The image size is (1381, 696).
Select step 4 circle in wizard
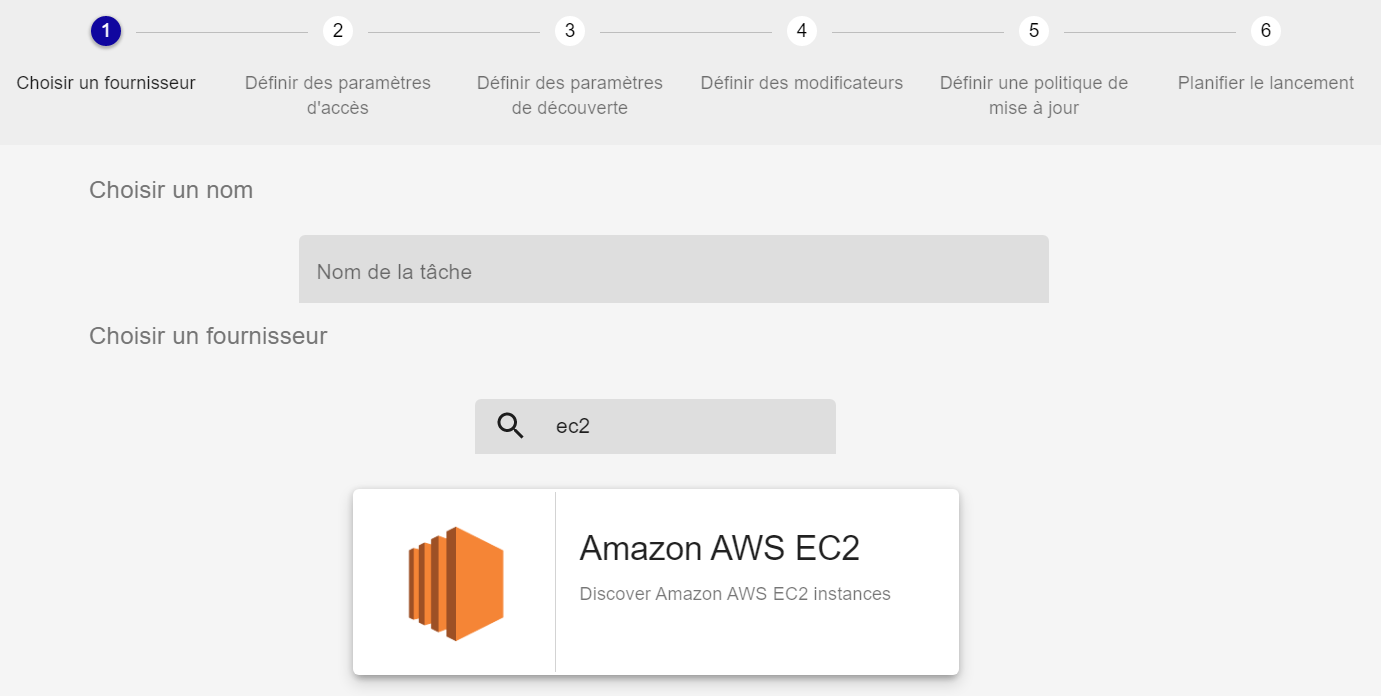point(802,31)
